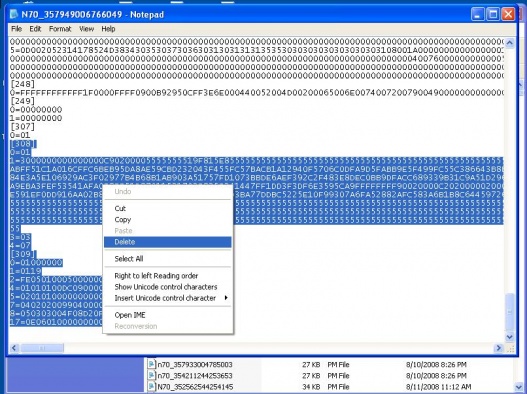Minimize the Notepad window
The width and height of the screenshot is (527, 394).
(x=478, y=14)
